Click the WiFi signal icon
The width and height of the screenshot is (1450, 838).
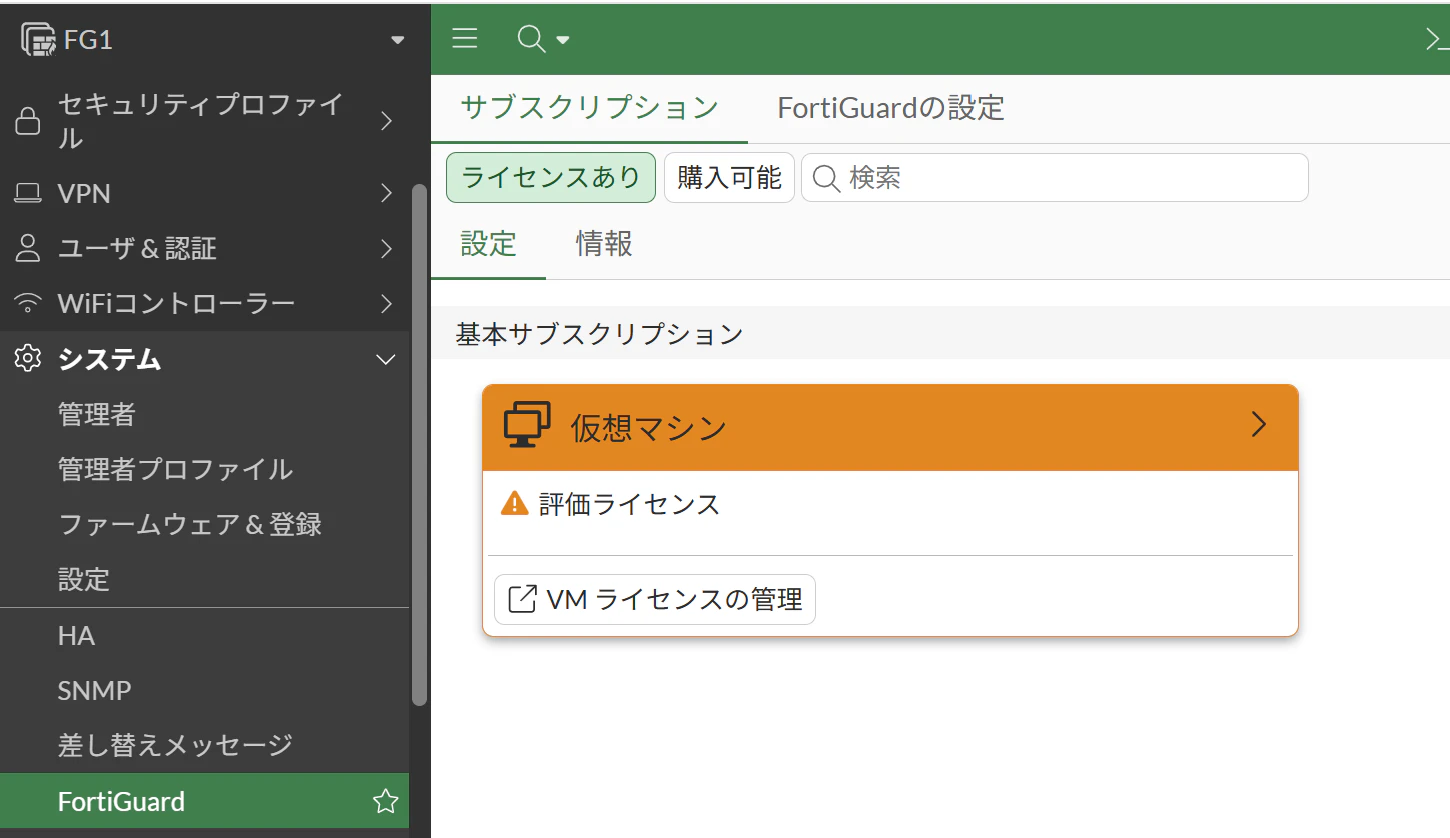(x=28, y=303)
